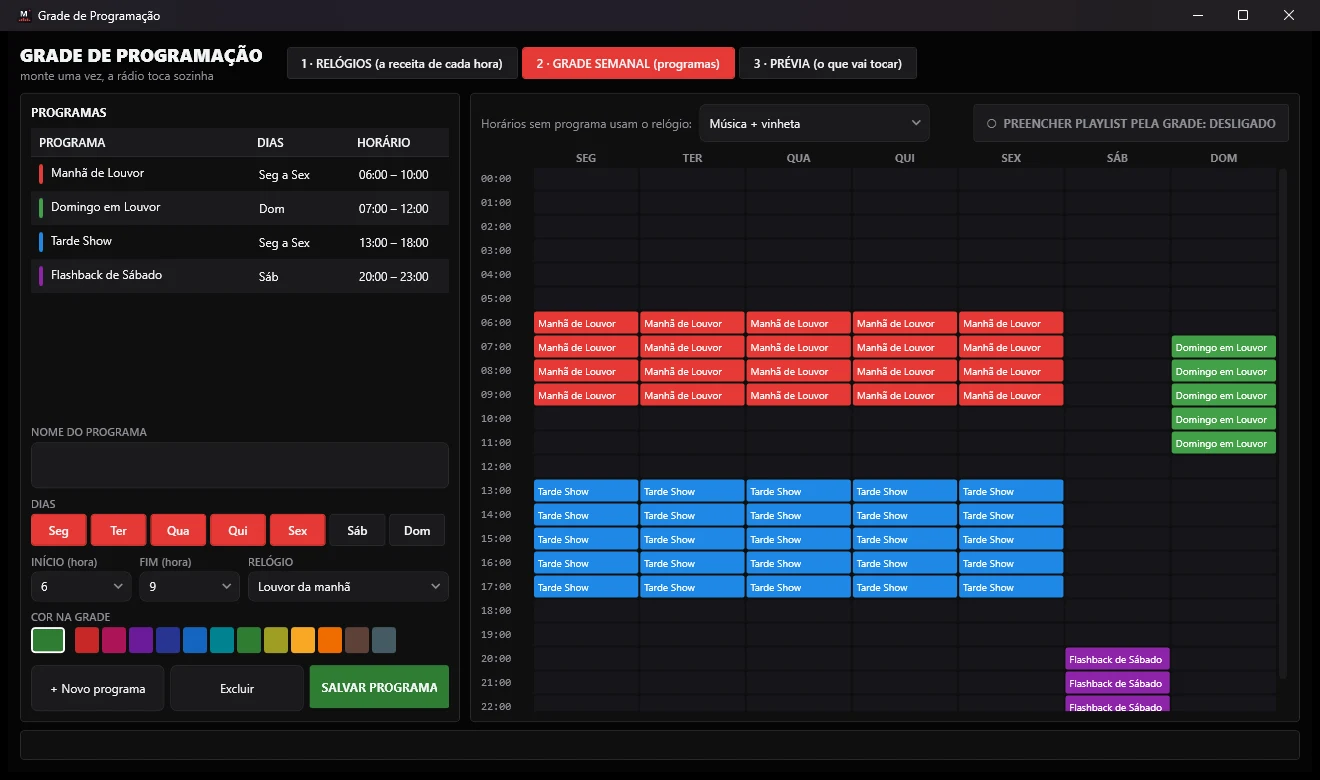Click the weekly grid vertical scrollbar
1320x780 pixels.
1283,425
